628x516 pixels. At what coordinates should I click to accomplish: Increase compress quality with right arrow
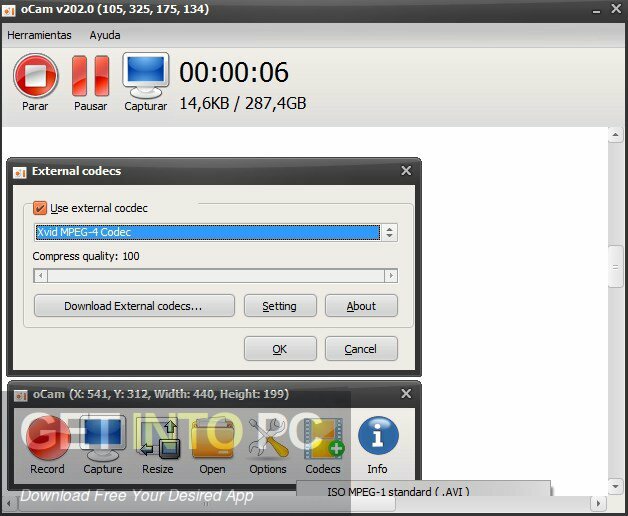click(391, 276)
